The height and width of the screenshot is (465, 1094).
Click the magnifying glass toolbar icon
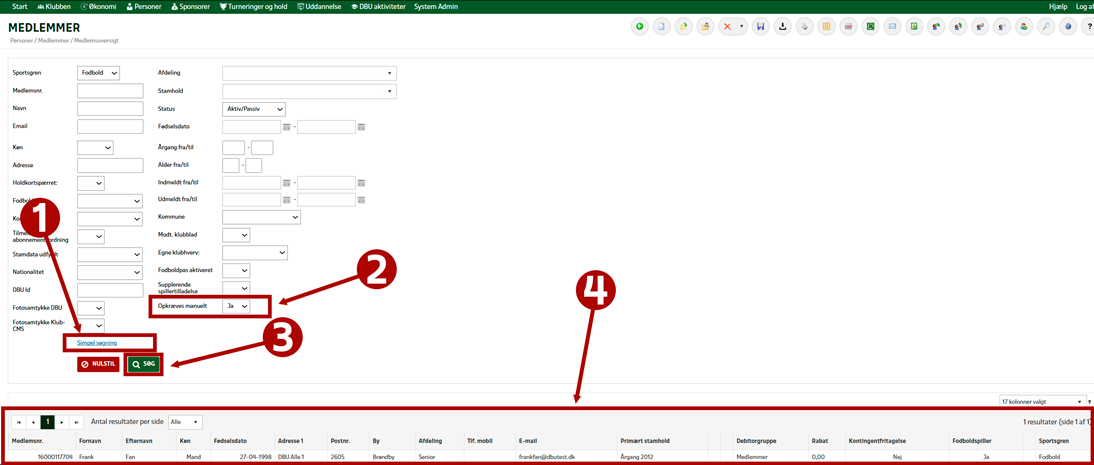pyautogui.click(x=1046, y=27)
